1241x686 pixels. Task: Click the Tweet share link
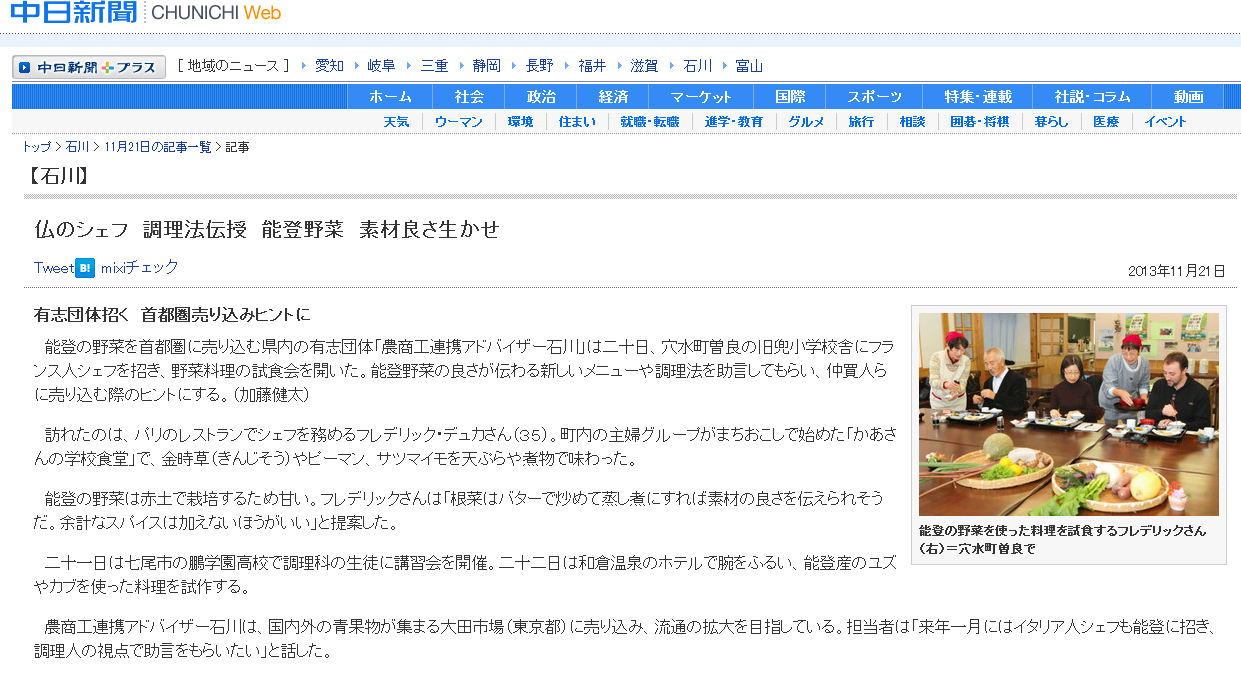click(53, 268)
